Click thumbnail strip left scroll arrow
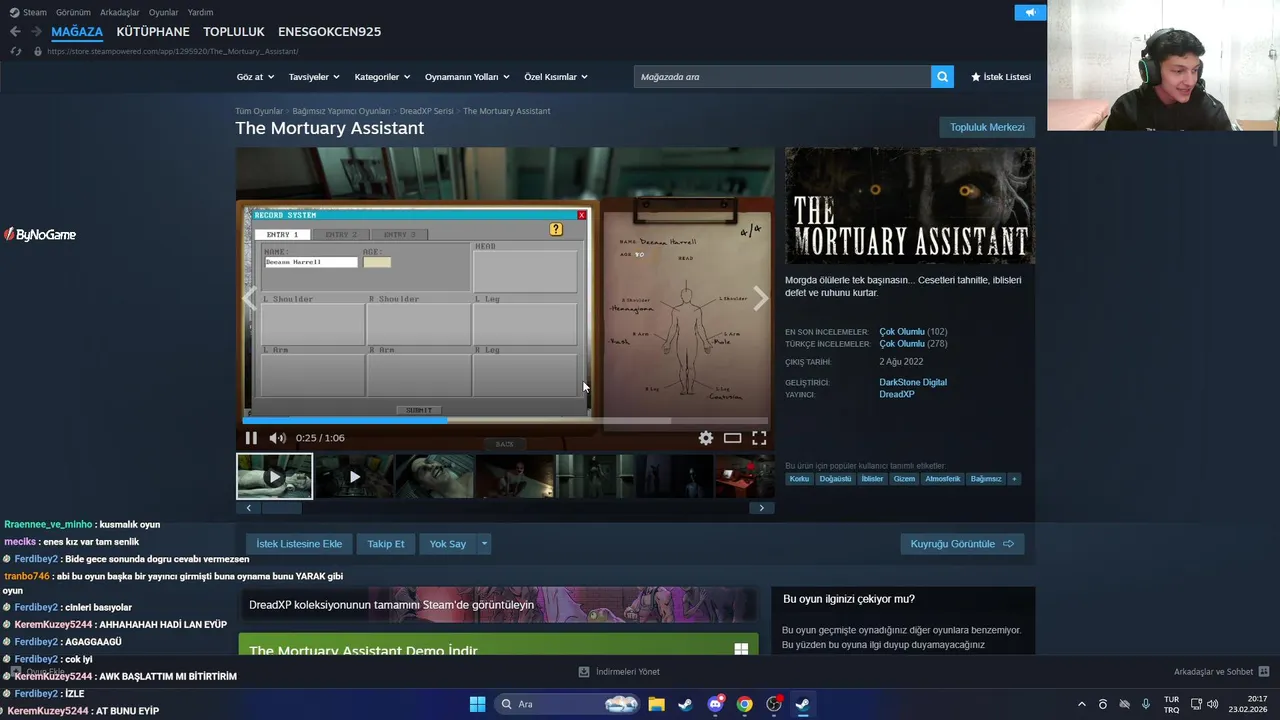Image resolution: width=1280 pixels, height=720 pixels. click(249, 508)
